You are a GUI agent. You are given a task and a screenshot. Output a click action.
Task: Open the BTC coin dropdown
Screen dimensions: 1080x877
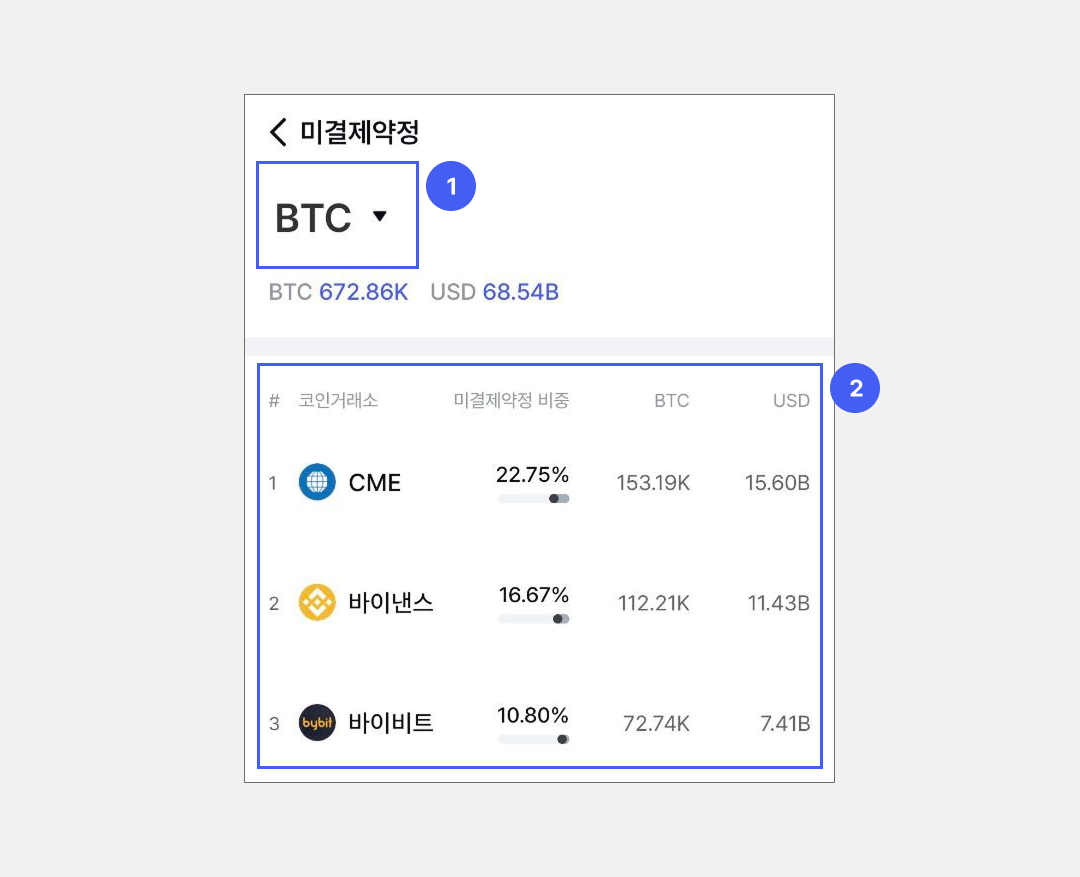[314, 218]
